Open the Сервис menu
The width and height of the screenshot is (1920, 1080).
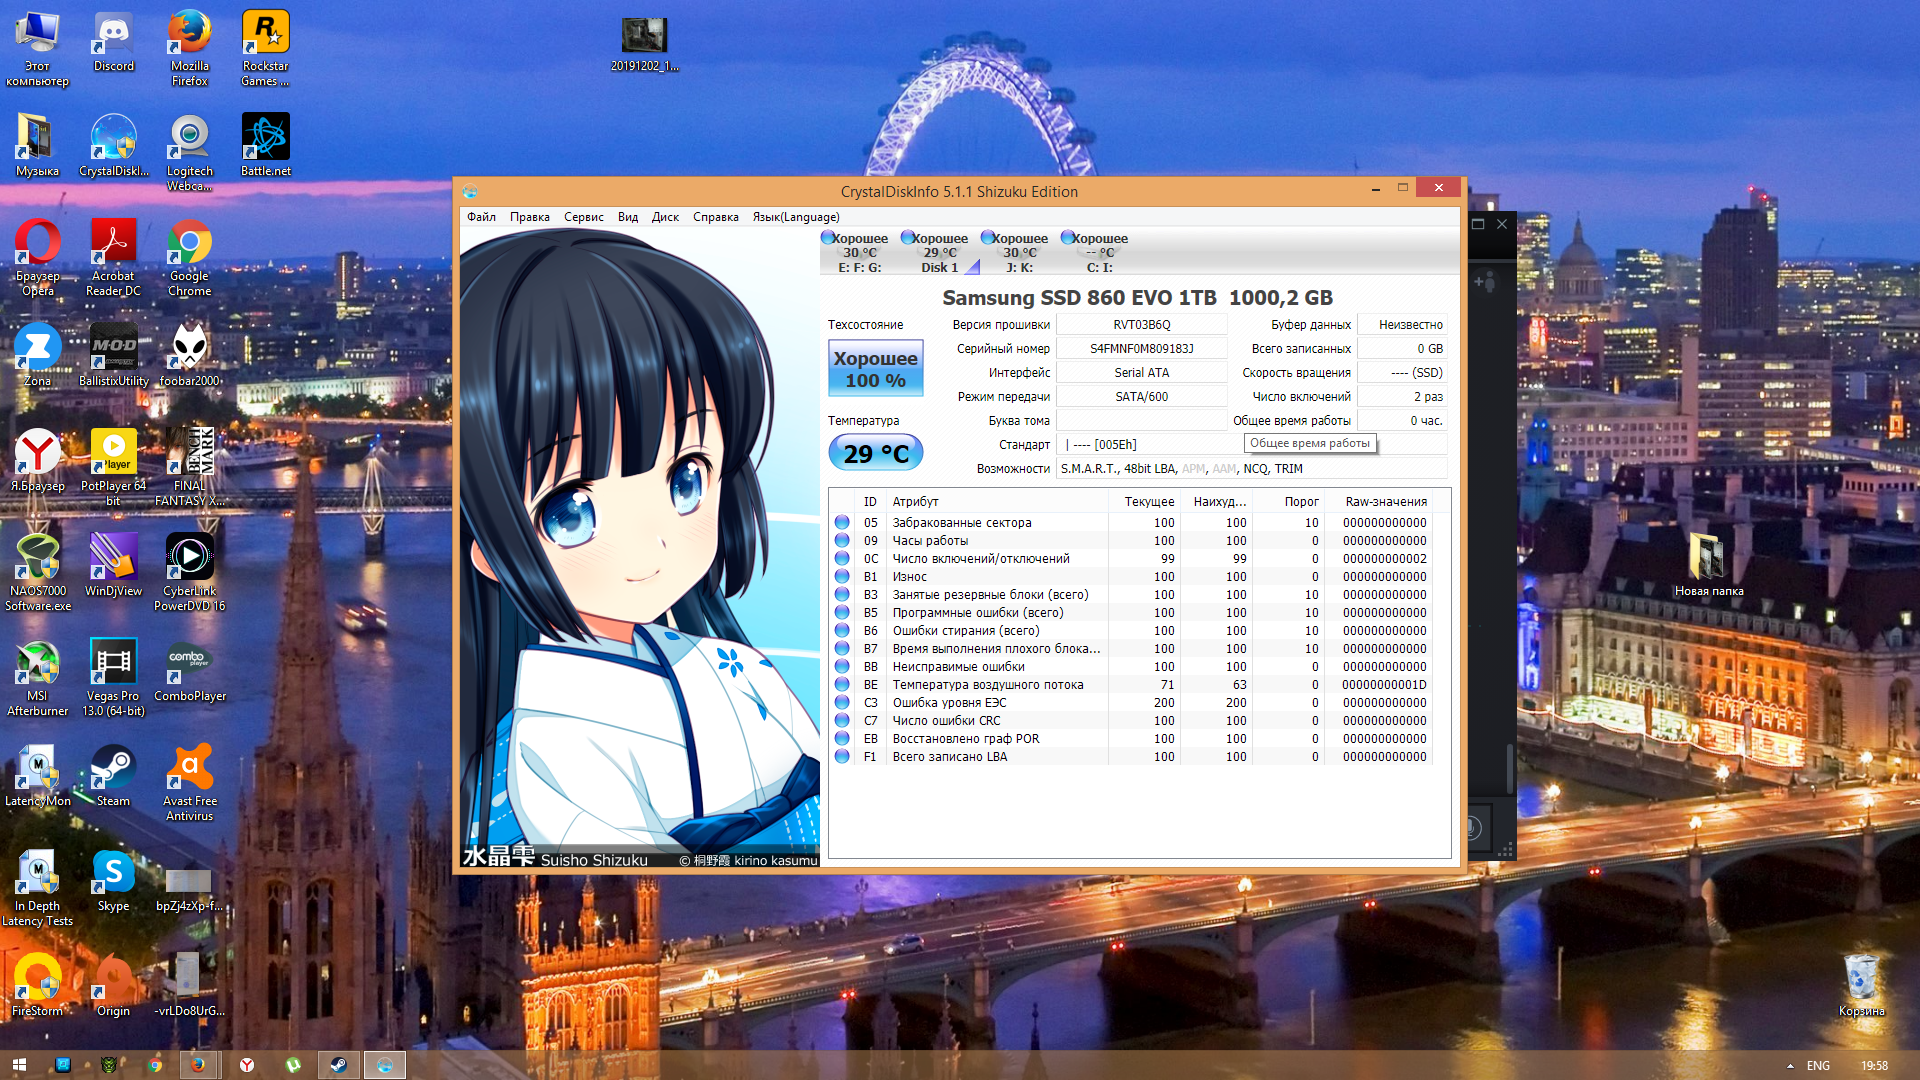[583, 217]
